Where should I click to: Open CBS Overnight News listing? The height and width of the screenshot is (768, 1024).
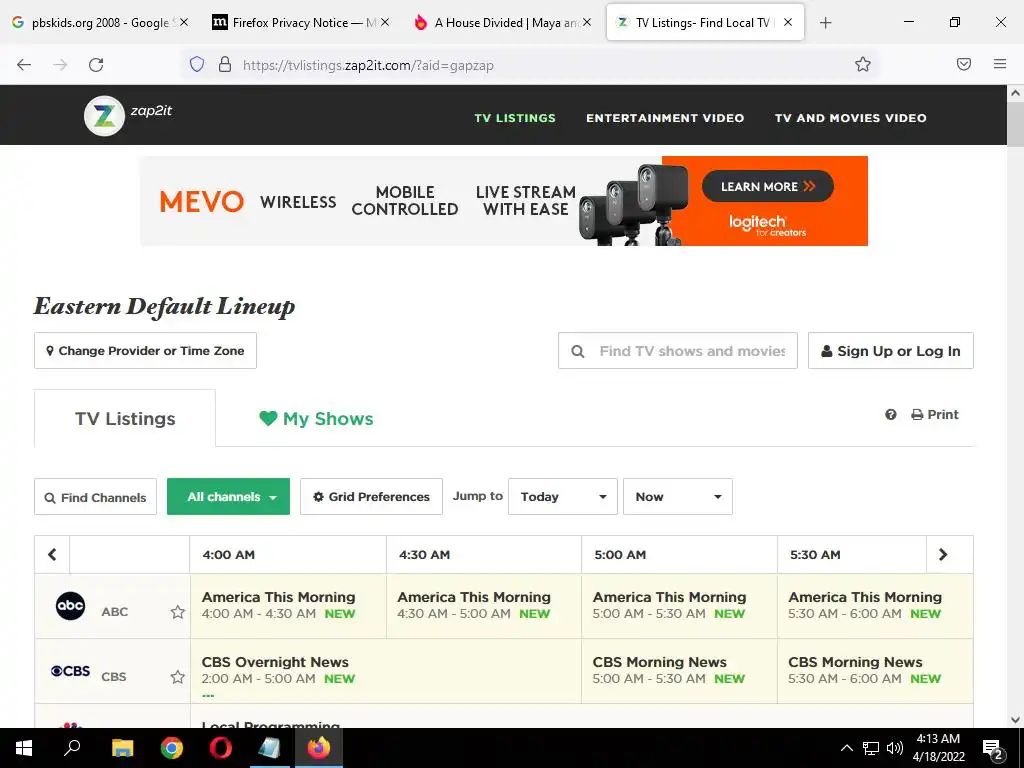[385, 671]
